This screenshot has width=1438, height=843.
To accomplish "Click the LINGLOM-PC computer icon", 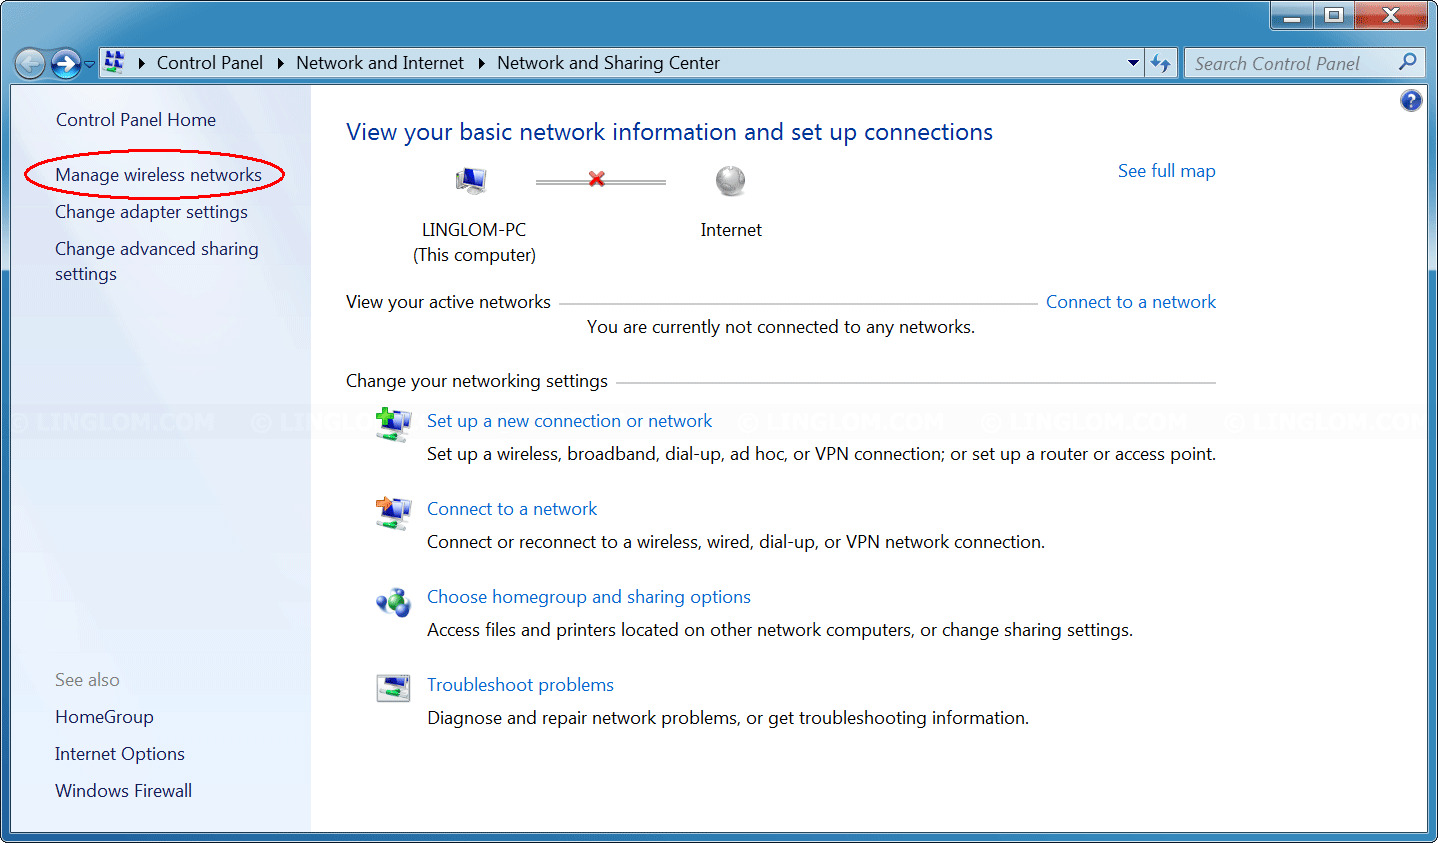I will 470,181.
